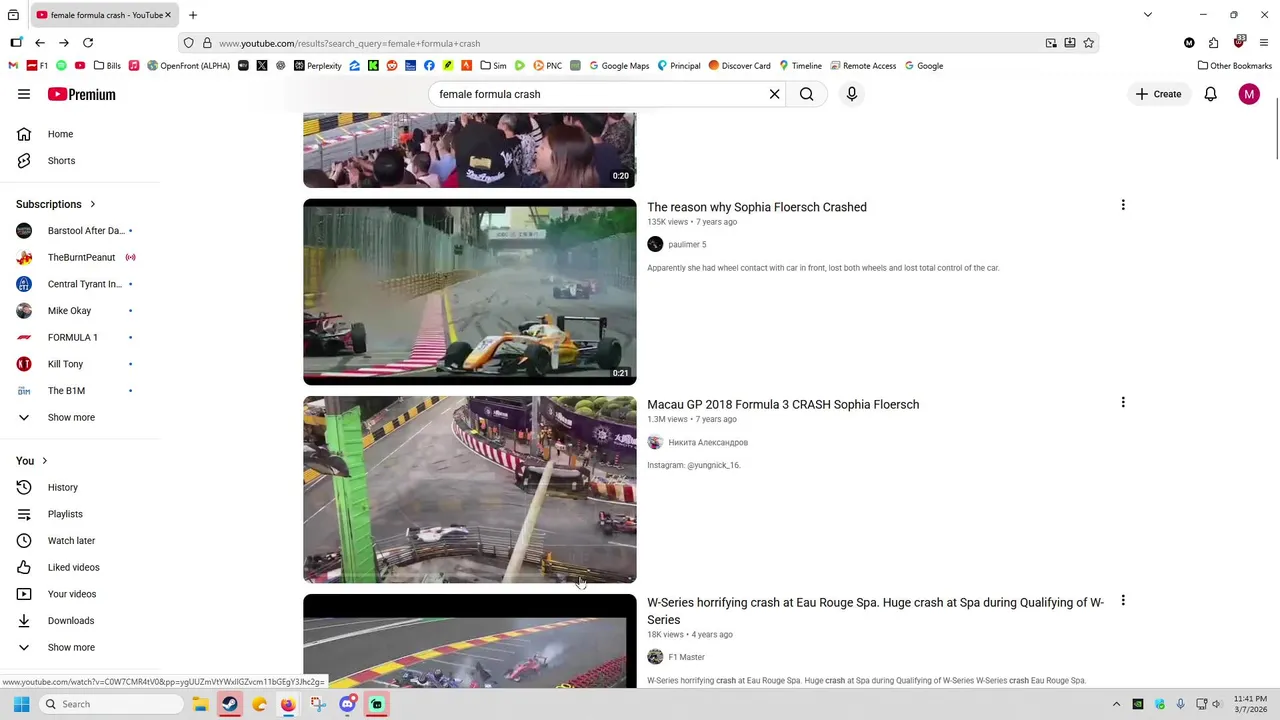
Task: Open more options for Sophia Floersch Crashed video
Action: (x=1123, y=205)
